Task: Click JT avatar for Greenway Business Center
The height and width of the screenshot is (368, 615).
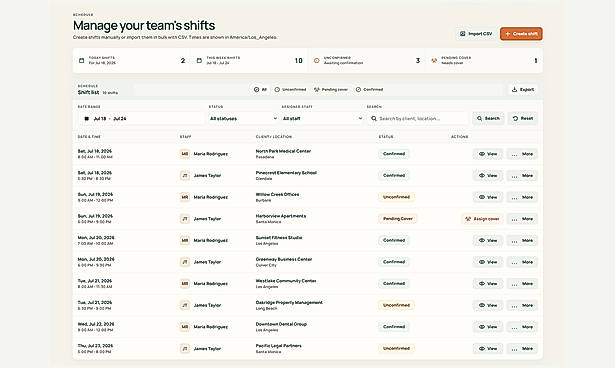Action: (x=185, y=262)
